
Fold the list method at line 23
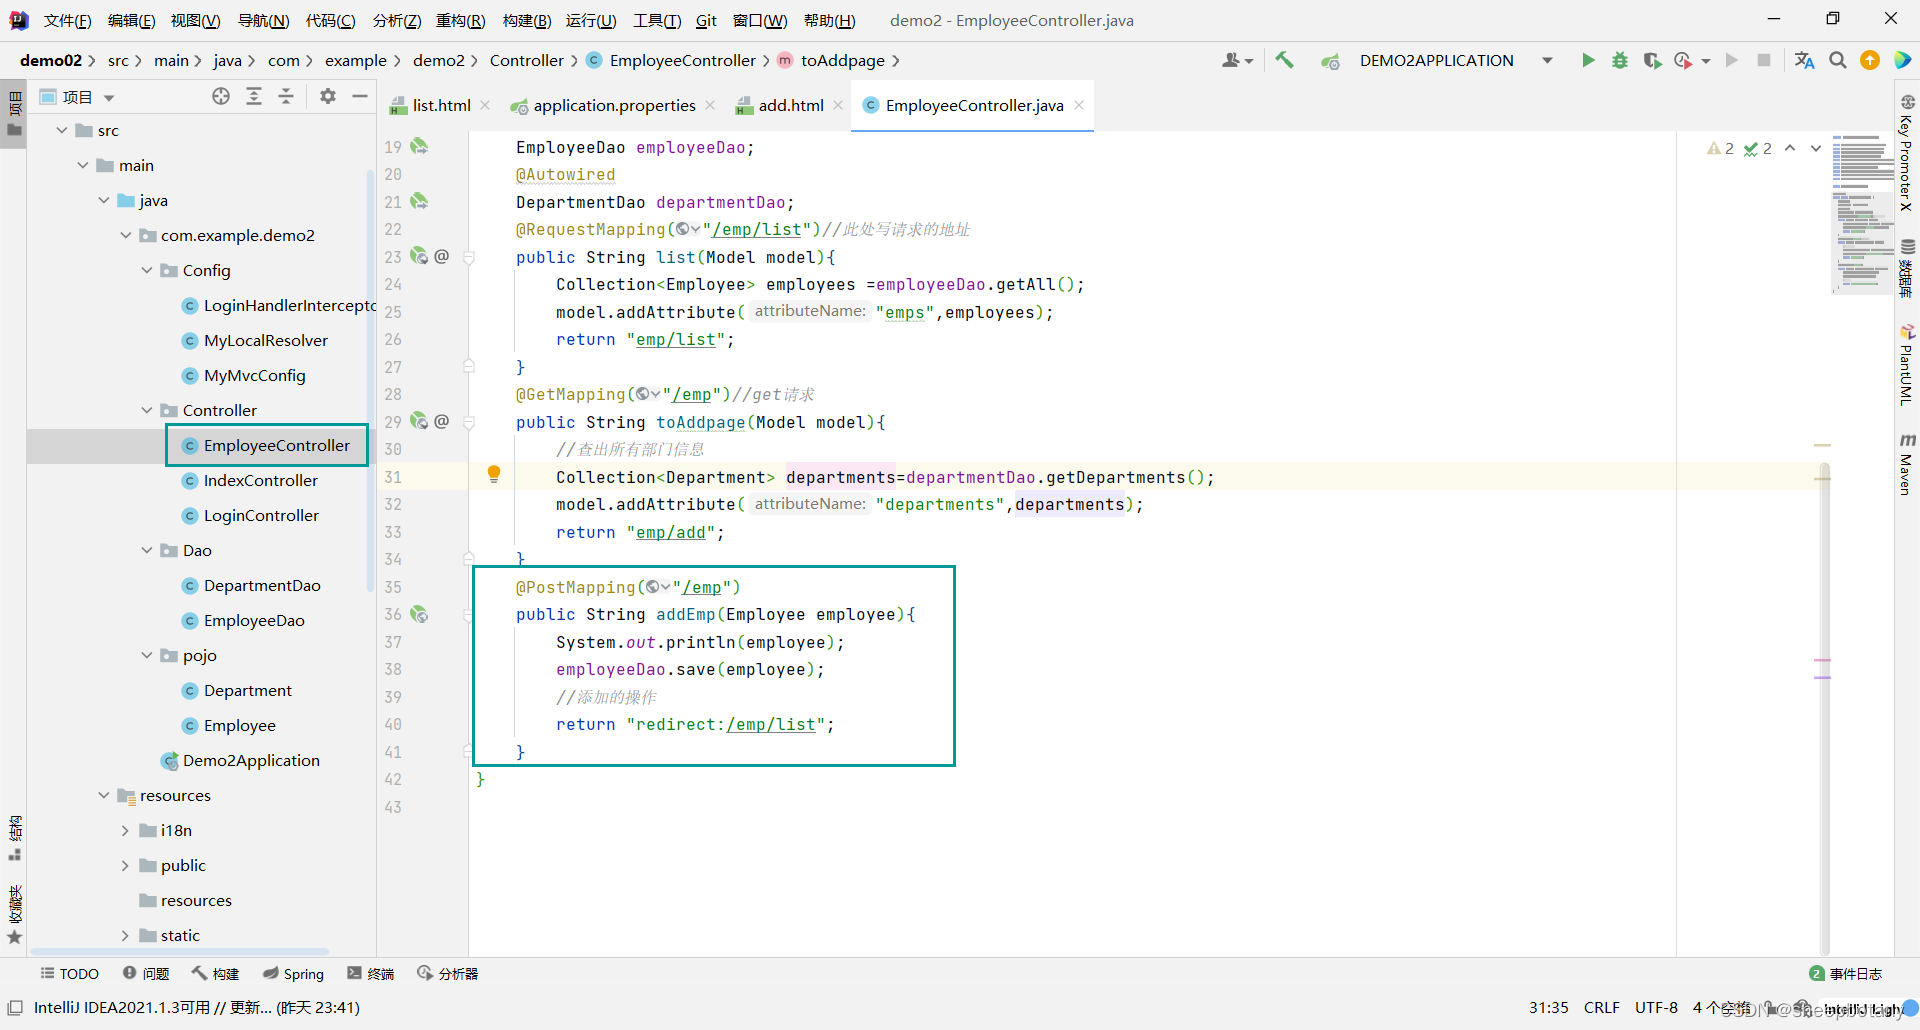[x=469, y=257]
